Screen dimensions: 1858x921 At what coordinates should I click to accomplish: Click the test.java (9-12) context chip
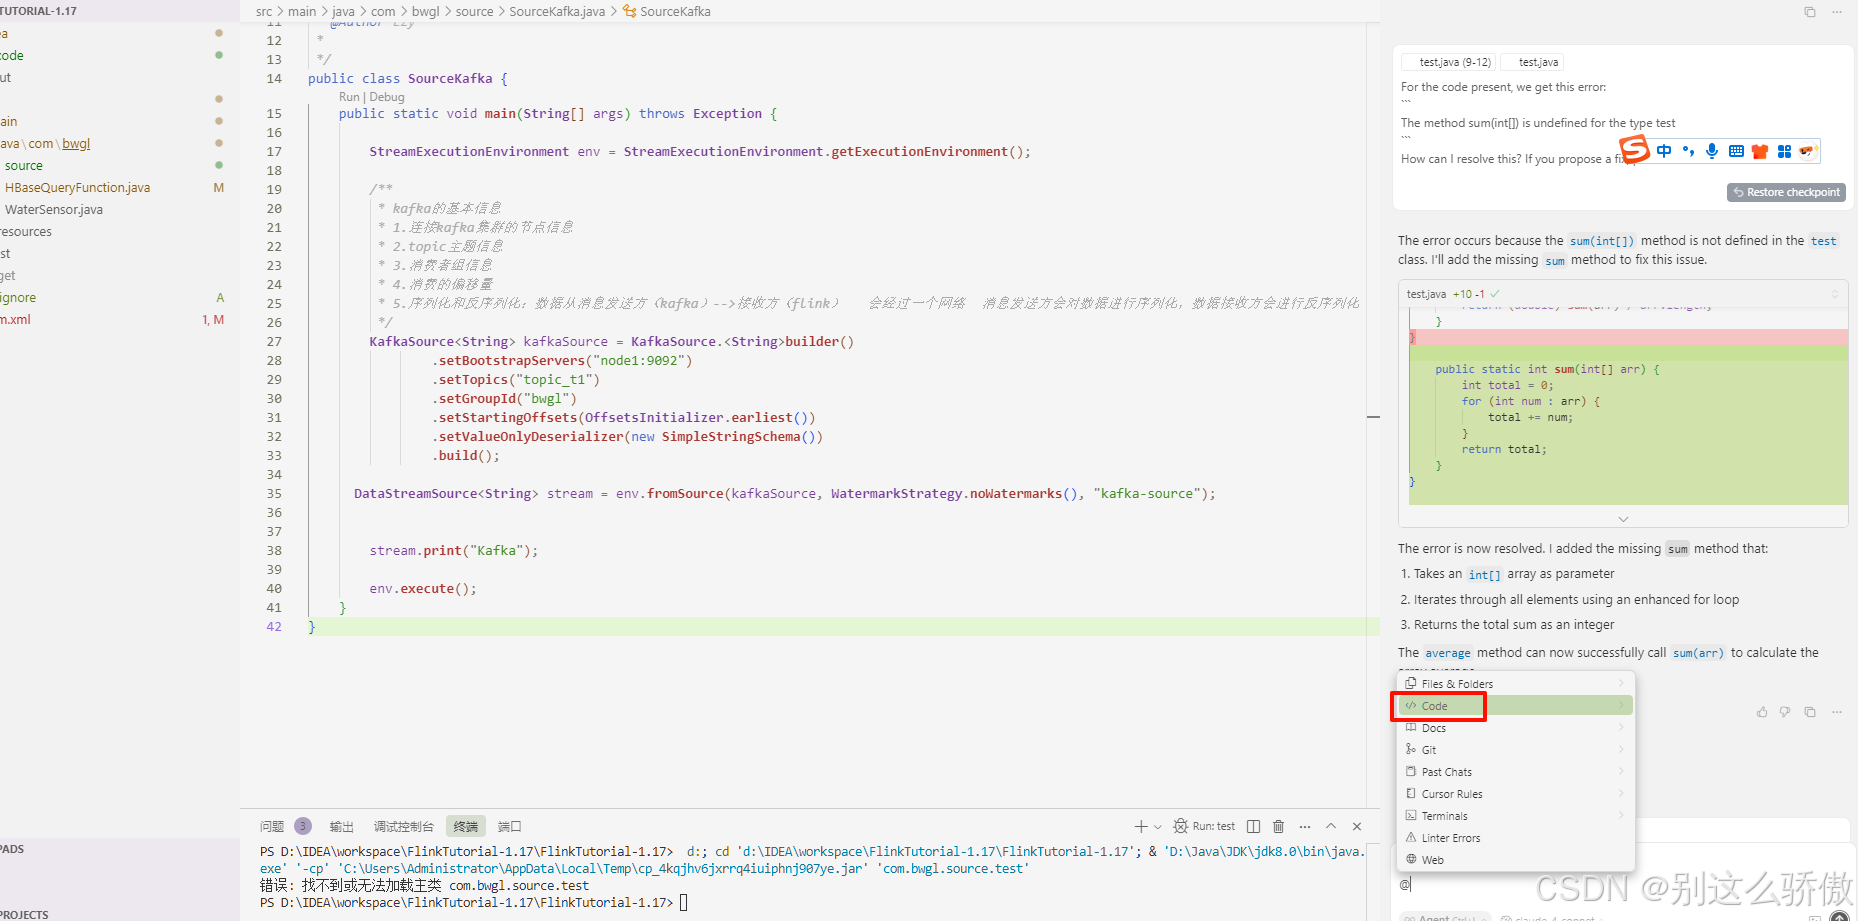pos(1449,62)
